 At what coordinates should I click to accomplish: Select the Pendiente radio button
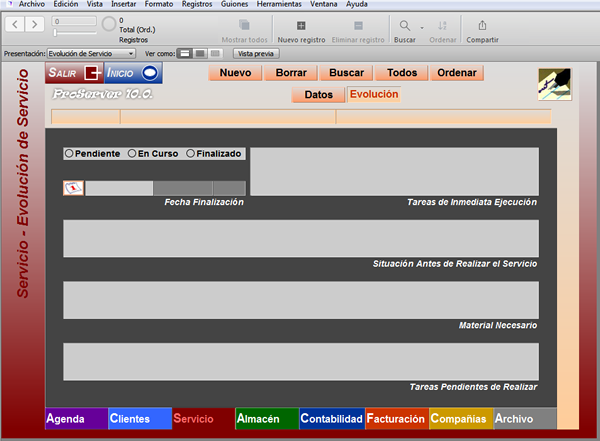pyautogui.click(x=69, y=154)
